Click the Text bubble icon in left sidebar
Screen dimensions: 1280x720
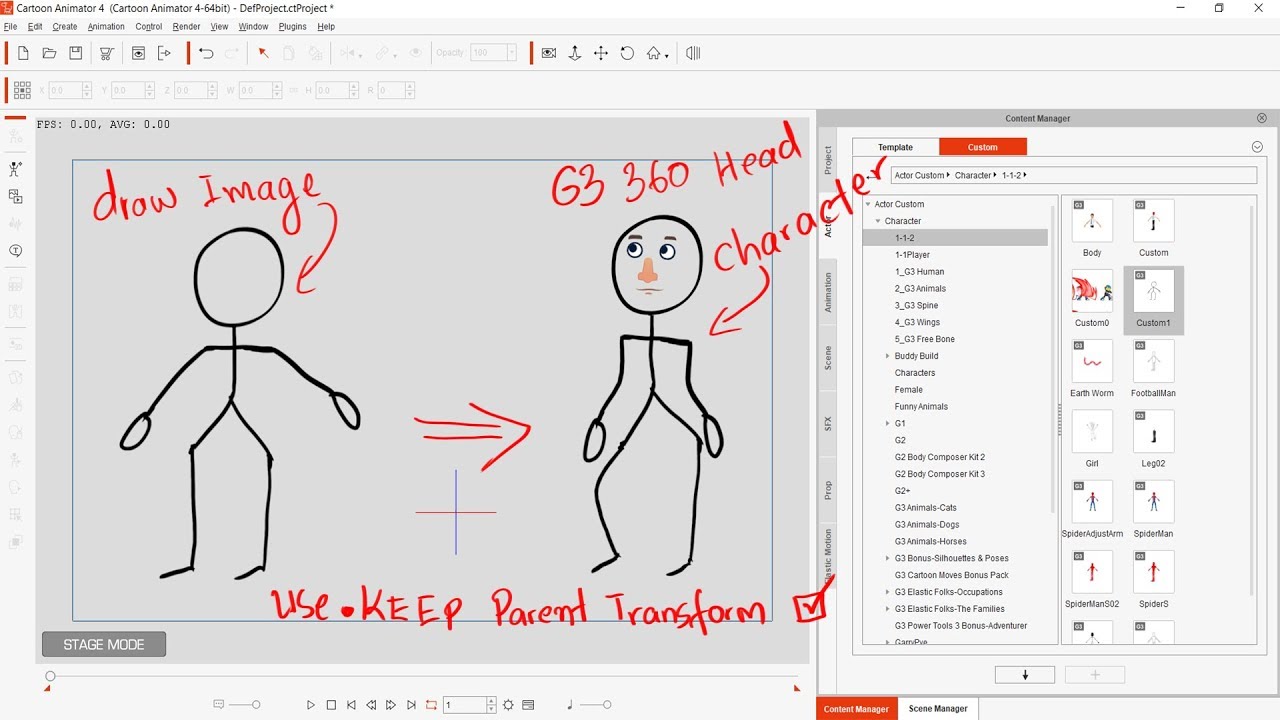click(15, 251)
